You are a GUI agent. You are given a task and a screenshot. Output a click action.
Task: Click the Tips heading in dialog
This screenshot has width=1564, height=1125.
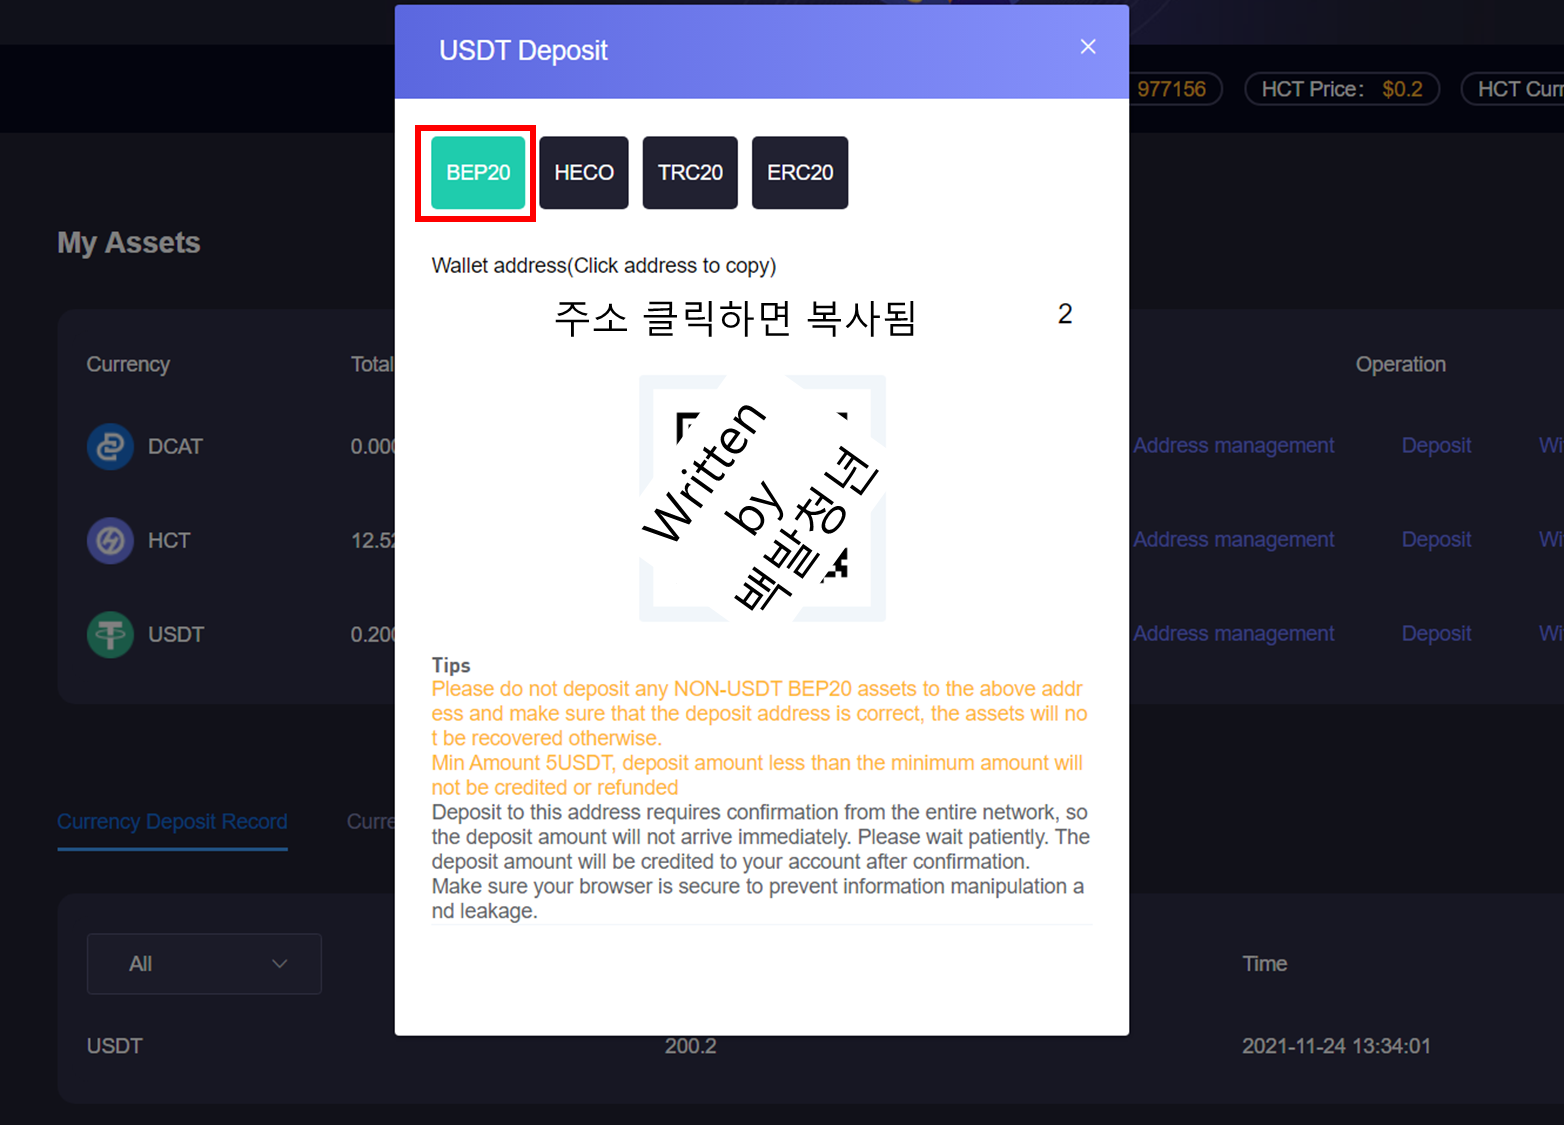tap(451, 665)
